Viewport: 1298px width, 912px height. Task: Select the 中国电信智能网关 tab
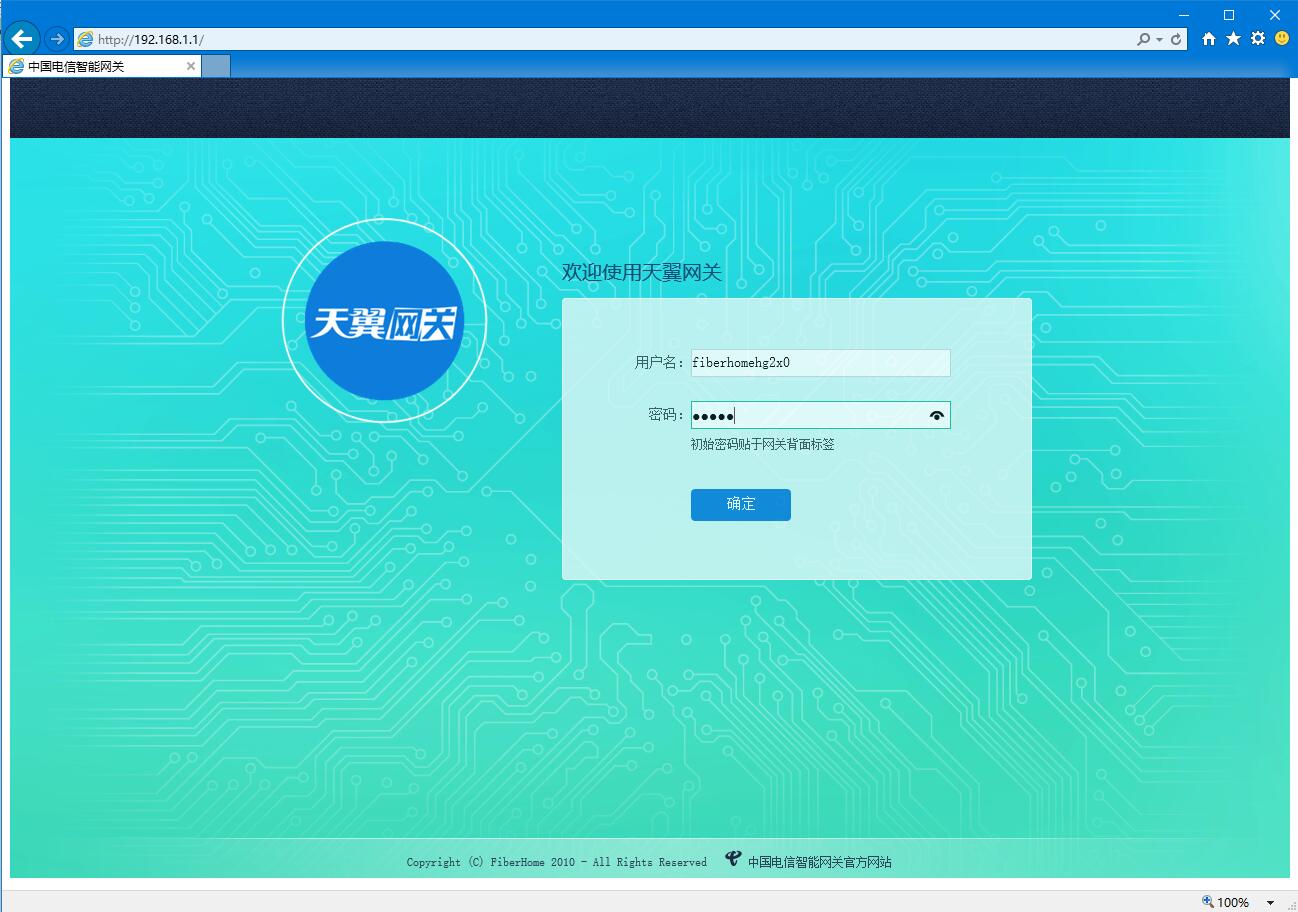coord(101,66)
